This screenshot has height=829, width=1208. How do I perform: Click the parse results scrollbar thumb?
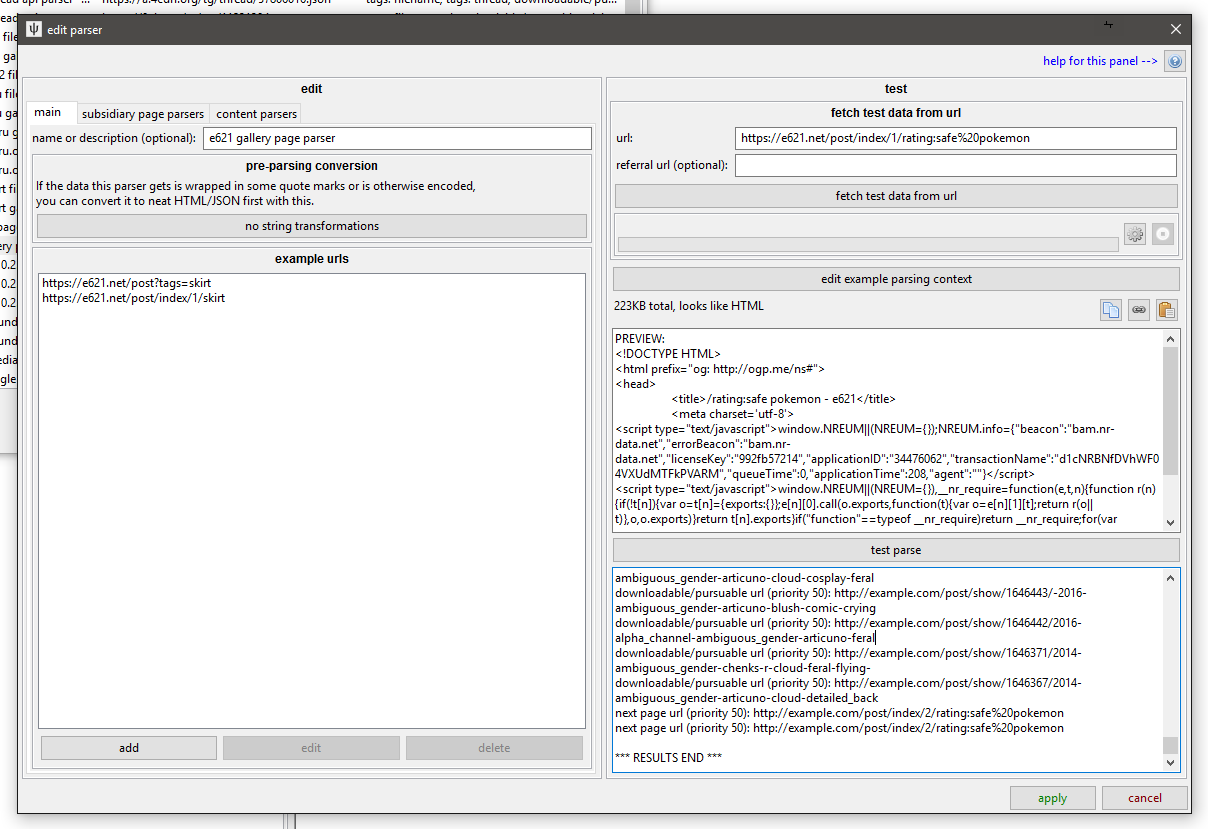coord(1170,745)
